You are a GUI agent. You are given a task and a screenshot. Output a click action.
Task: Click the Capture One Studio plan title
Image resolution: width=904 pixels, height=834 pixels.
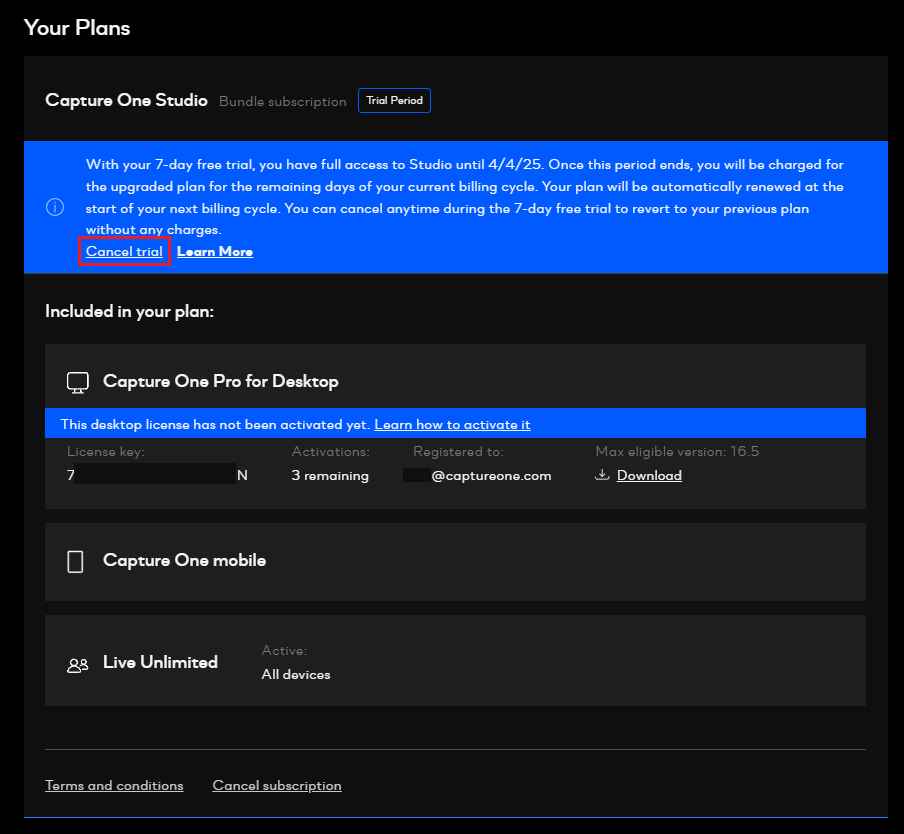tap(126, 100)
